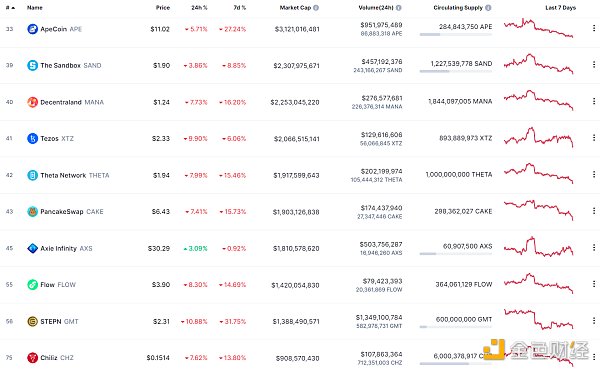Click the Theta Network logo icon
This screenshot has width=600, height=371.
(x=33, y=175)
